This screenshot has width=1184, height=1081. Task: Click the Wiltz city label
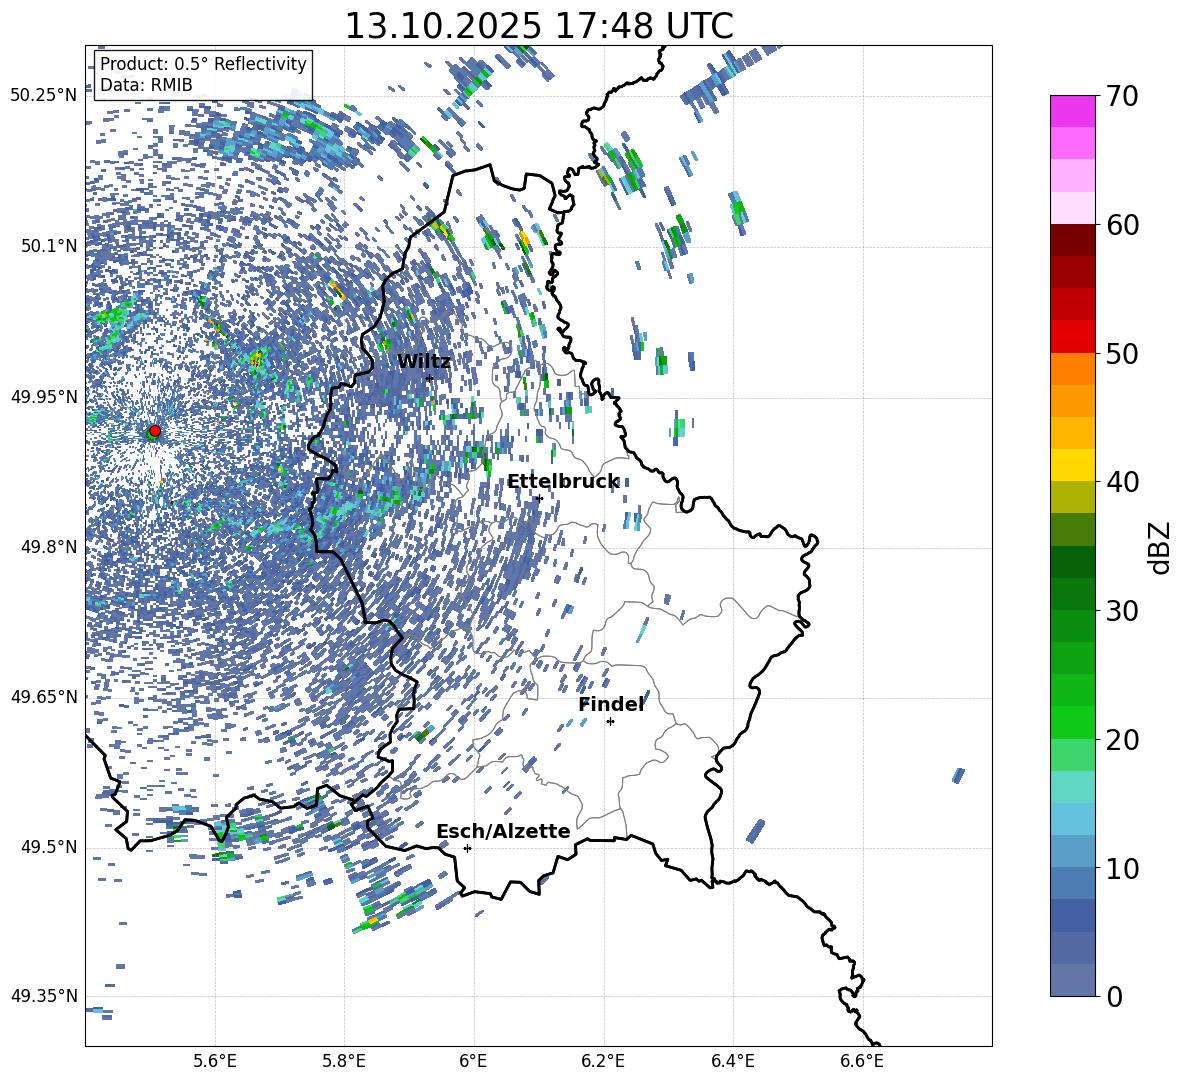424,362
